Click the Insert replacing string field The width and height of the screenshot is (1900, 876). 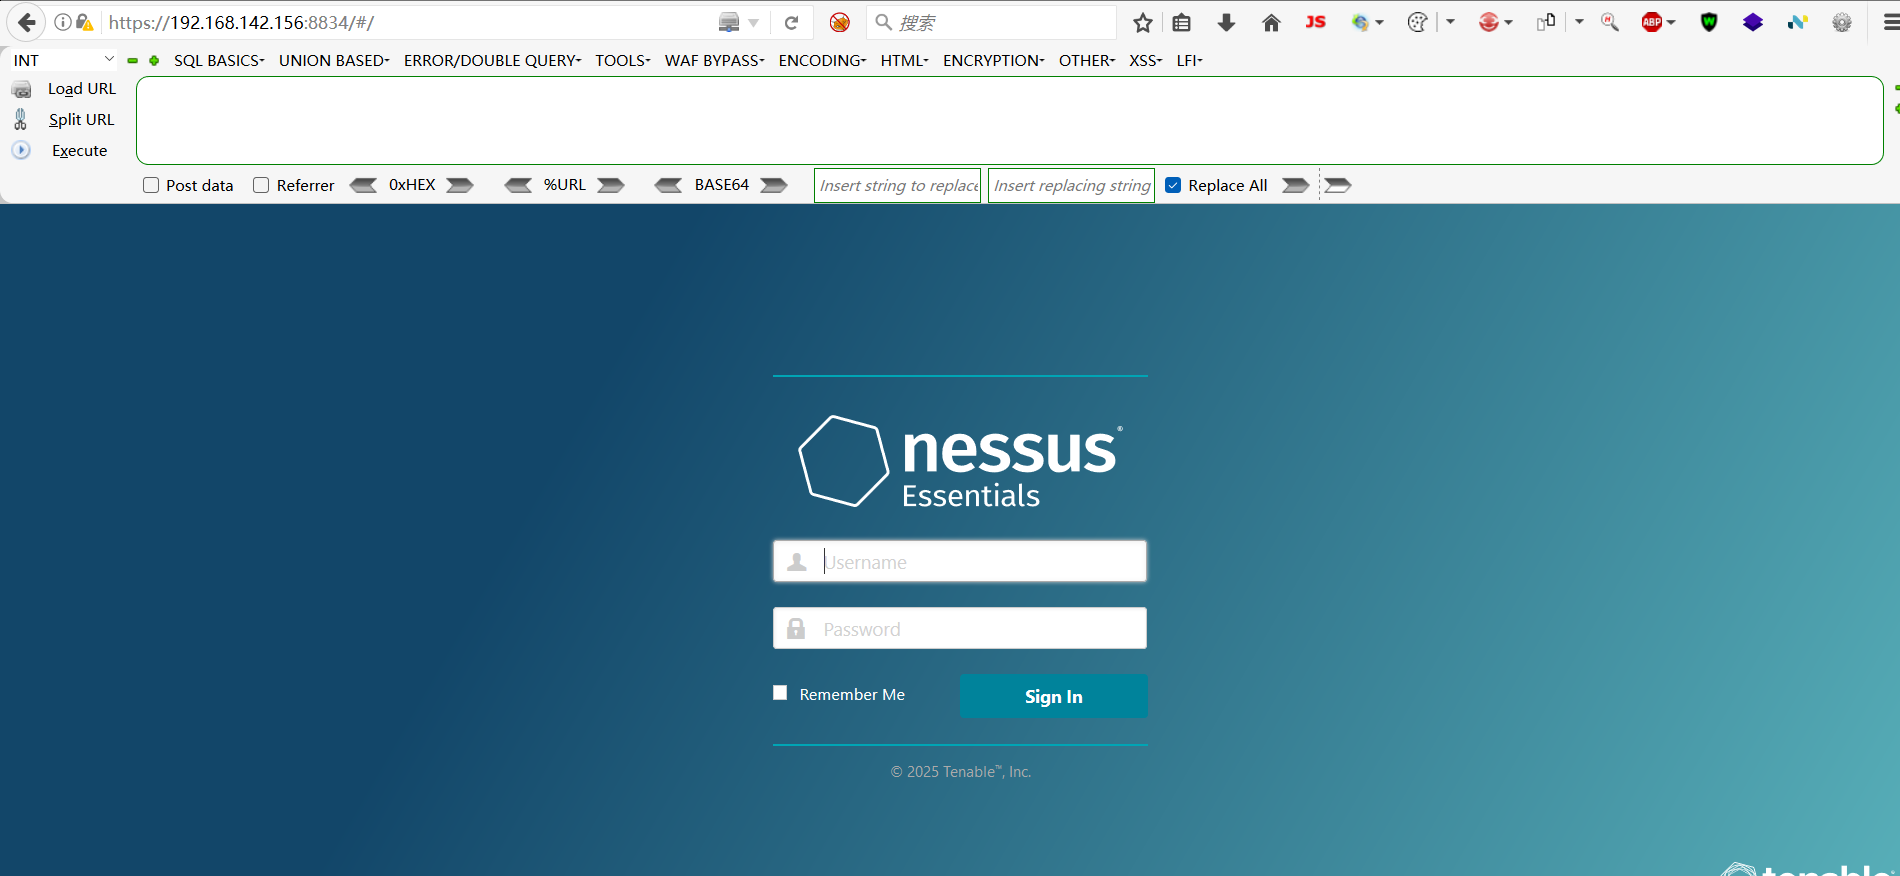click(x=1071, y=185)
